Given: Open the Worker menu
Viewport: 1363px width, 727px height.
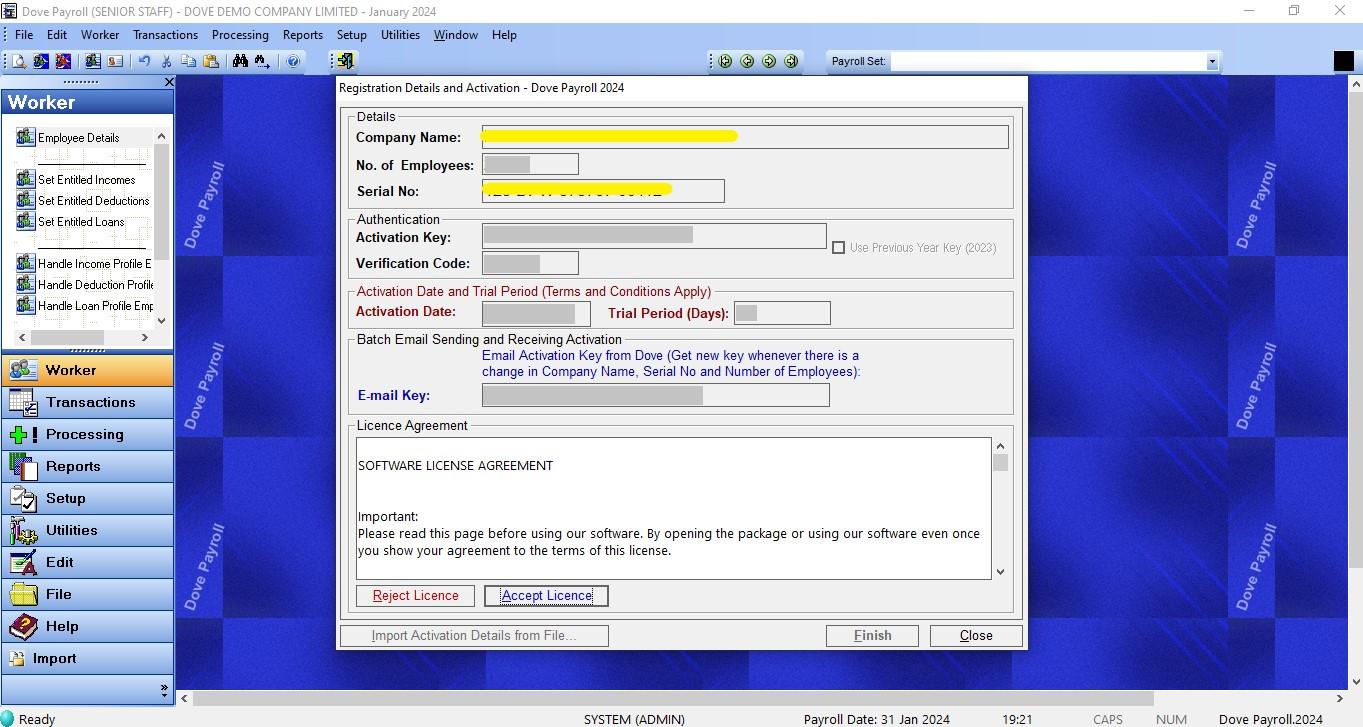Looking at the screenshot, I should 100,34.
